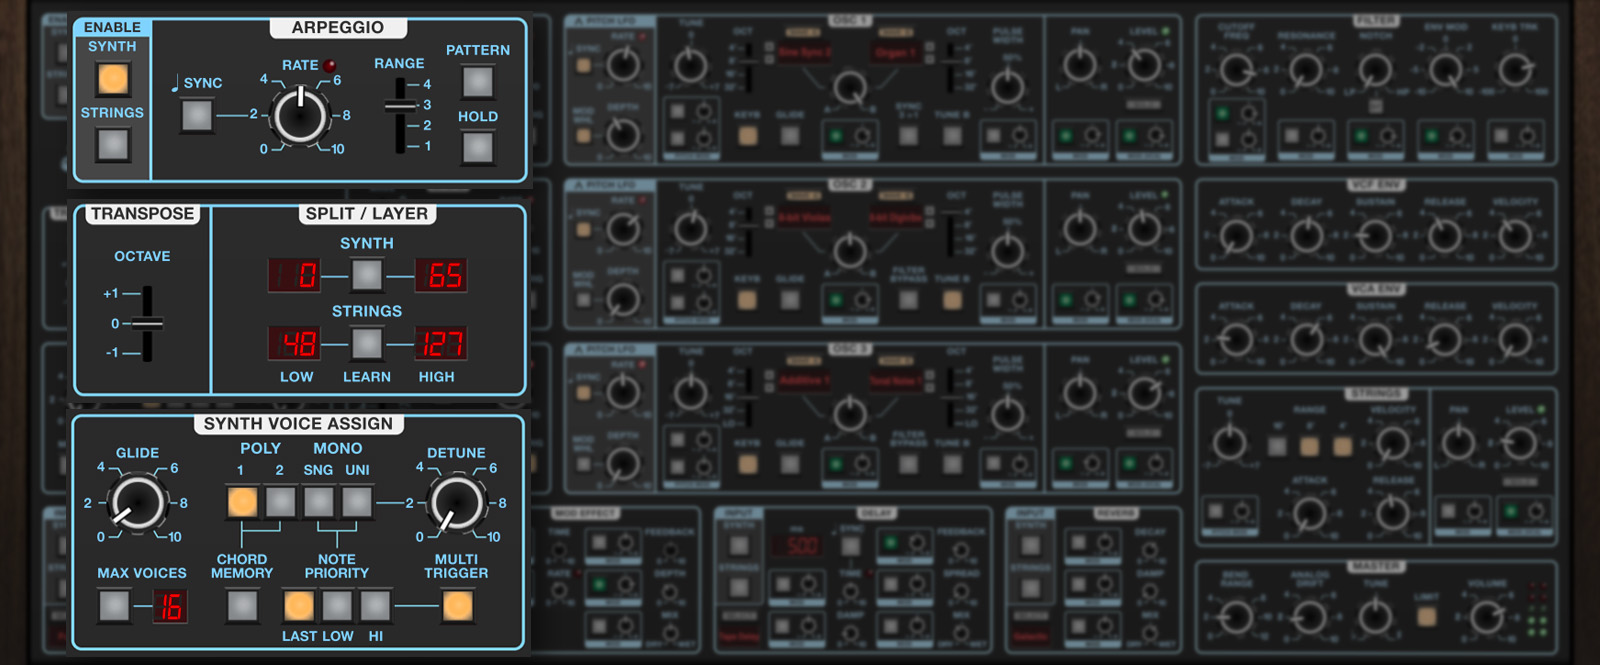The height and width of the screenshot is (665, 1600).
Task: Select Poly 1 voice mode
Action: click(x=242, y=502)
